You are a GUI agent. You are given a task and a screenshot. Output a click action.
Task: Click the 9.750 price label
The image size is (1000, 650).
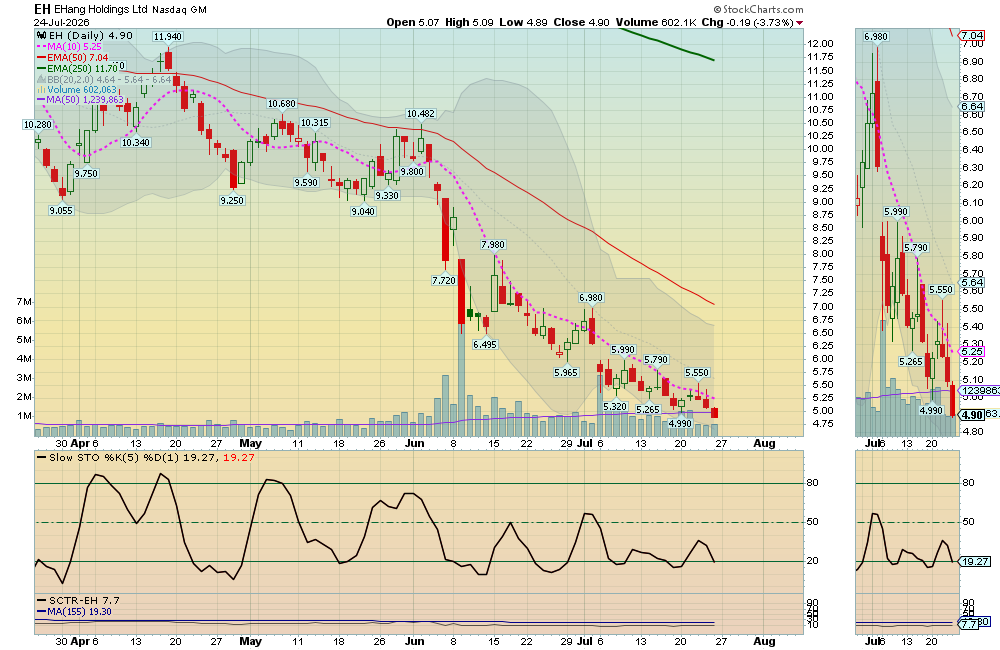(x=86, y=173)
